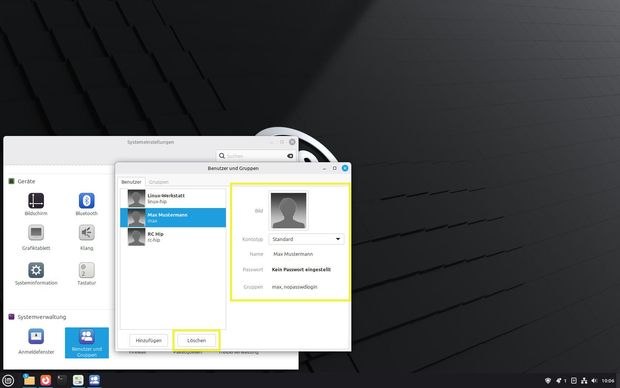Select user Linux-Werkstatt in the list
The width and height of the screenshot is (620, 388).
(x=173, y=198)
